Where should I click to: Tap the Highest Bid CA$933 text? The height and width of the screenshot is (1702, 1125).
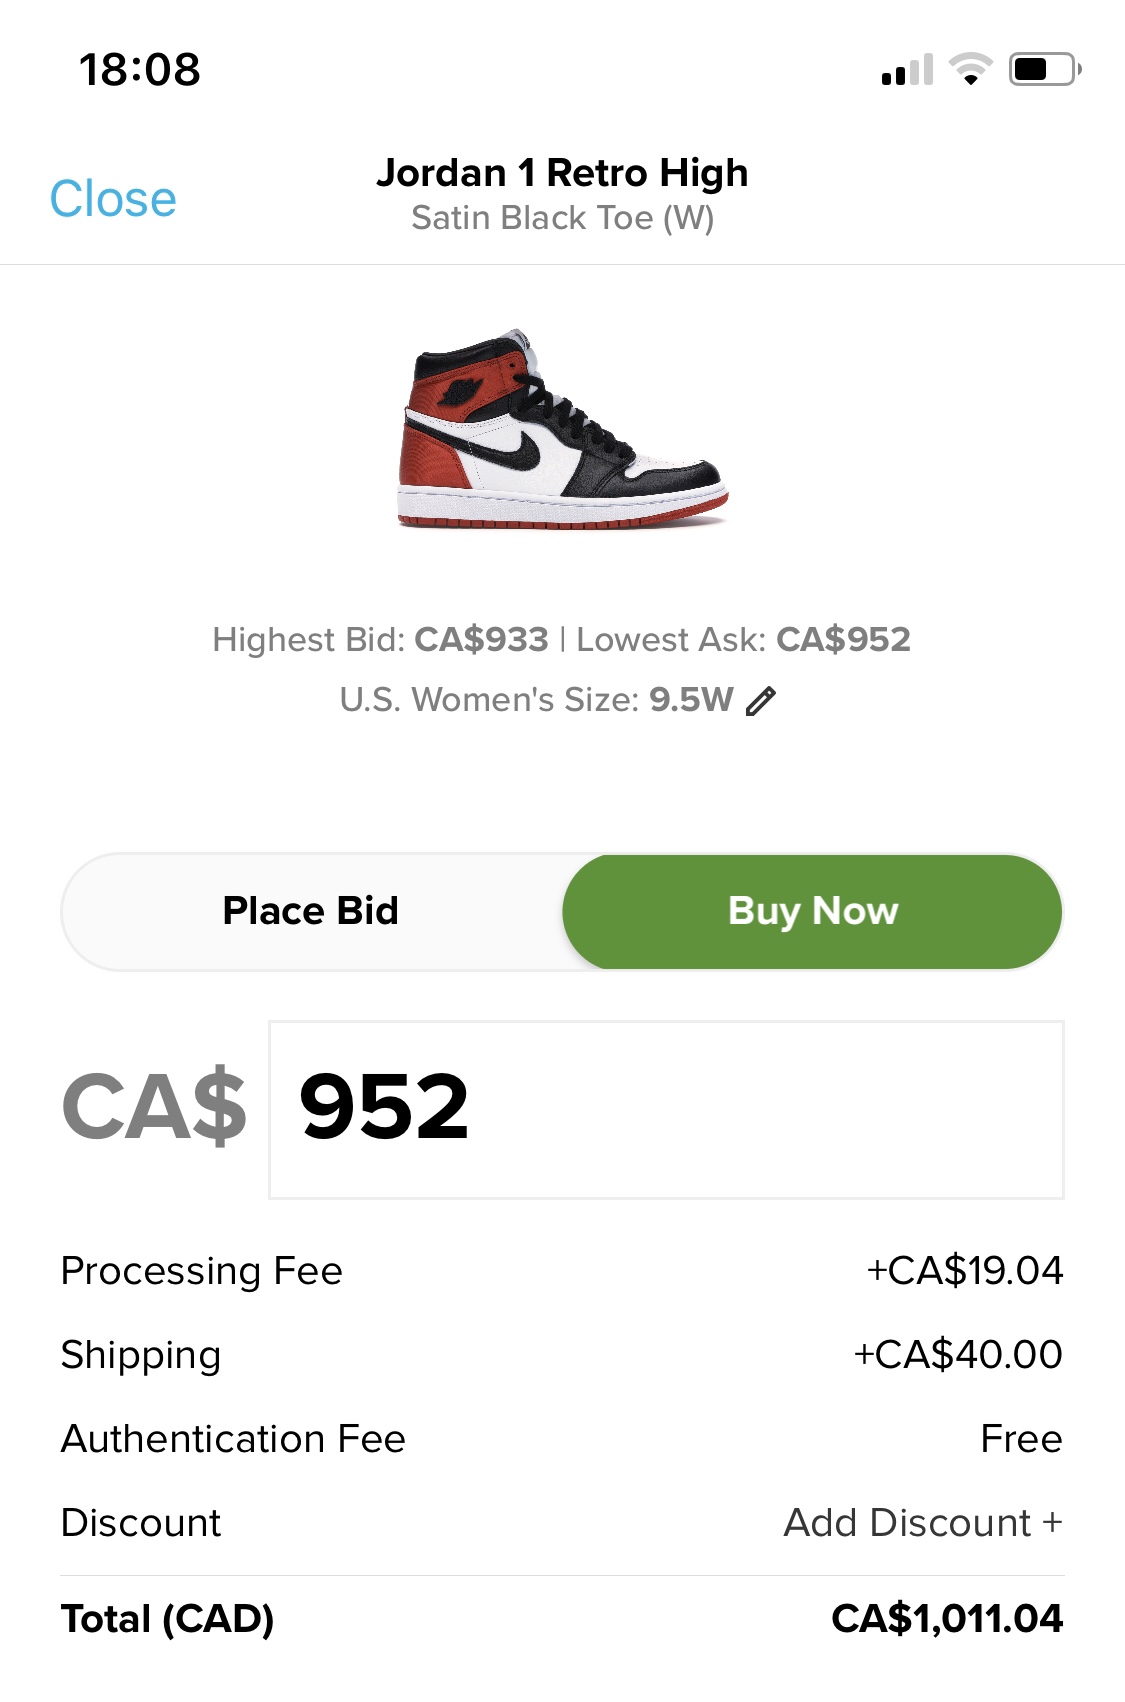(380, 640)
